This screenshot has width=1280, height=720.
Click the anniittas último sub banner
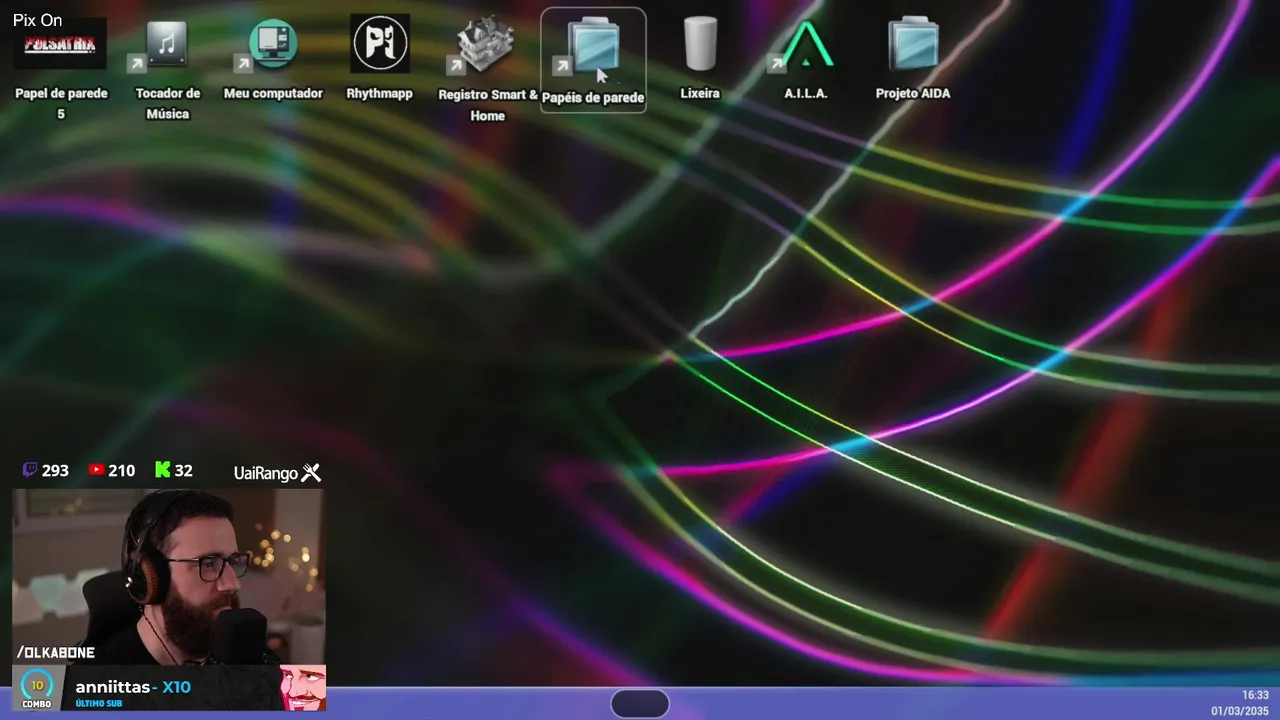[168, 688]
